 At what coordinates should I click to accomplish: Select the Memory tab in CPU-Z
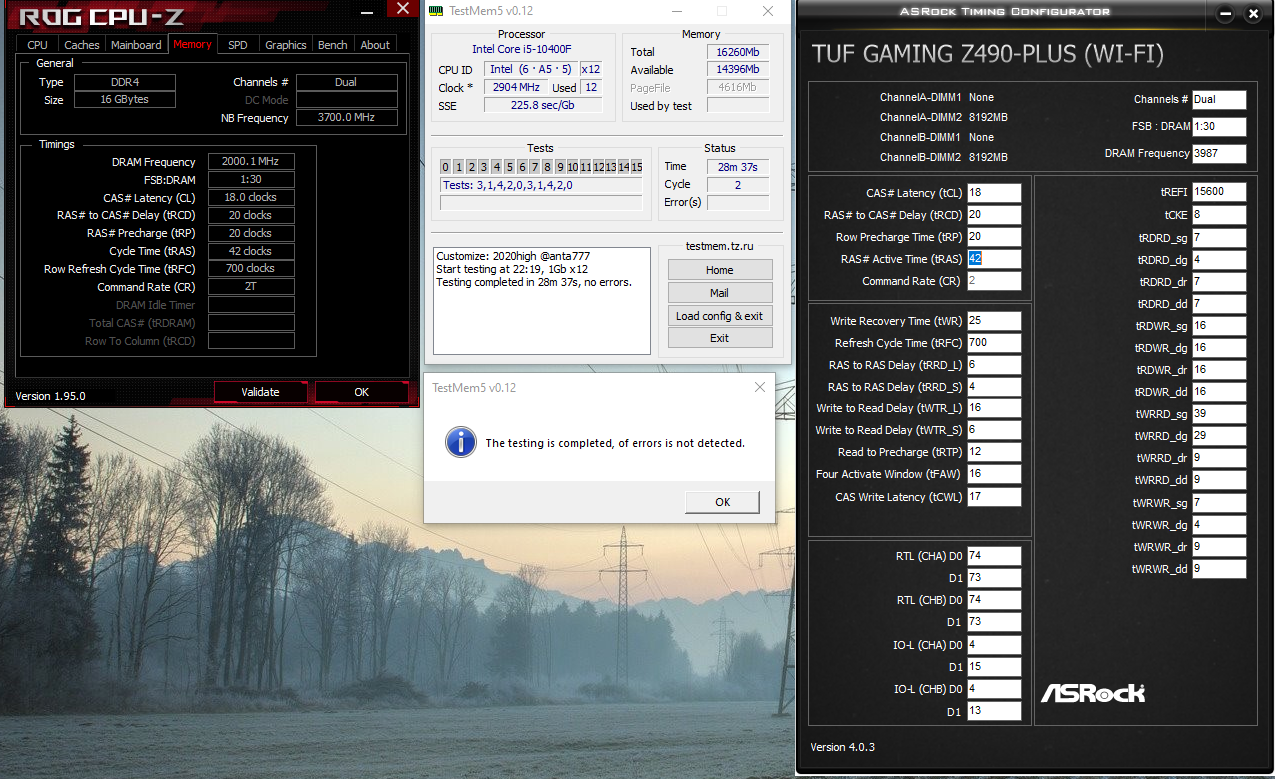pos(192,44)
